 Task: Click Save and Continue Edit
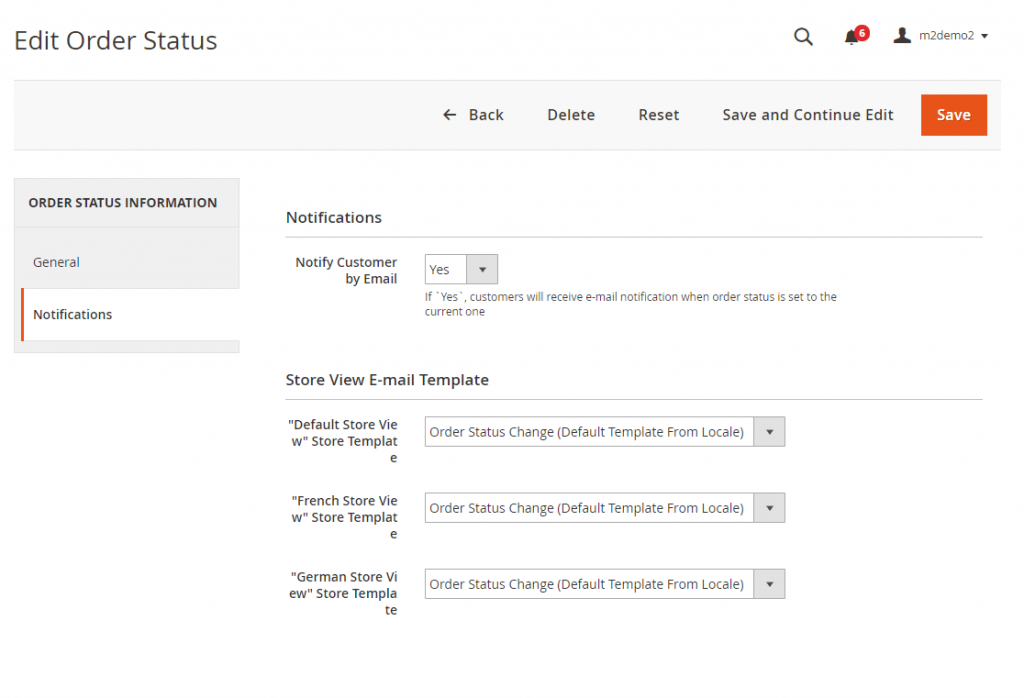[807, 114]
